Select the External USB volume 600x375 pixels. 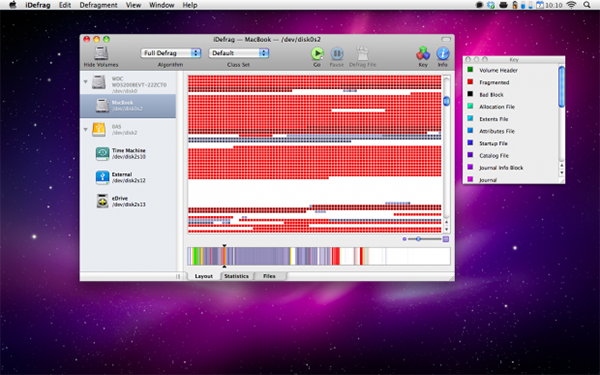coord(128,177)
